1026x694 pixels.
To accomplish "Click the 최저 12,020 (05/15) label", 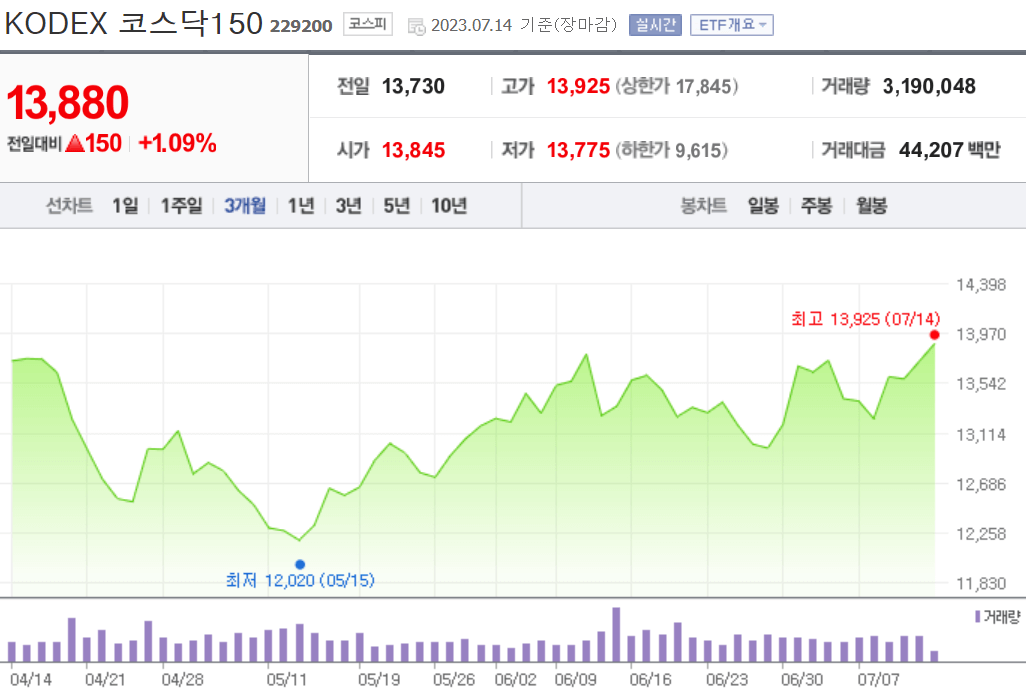I will pos(300,580).
